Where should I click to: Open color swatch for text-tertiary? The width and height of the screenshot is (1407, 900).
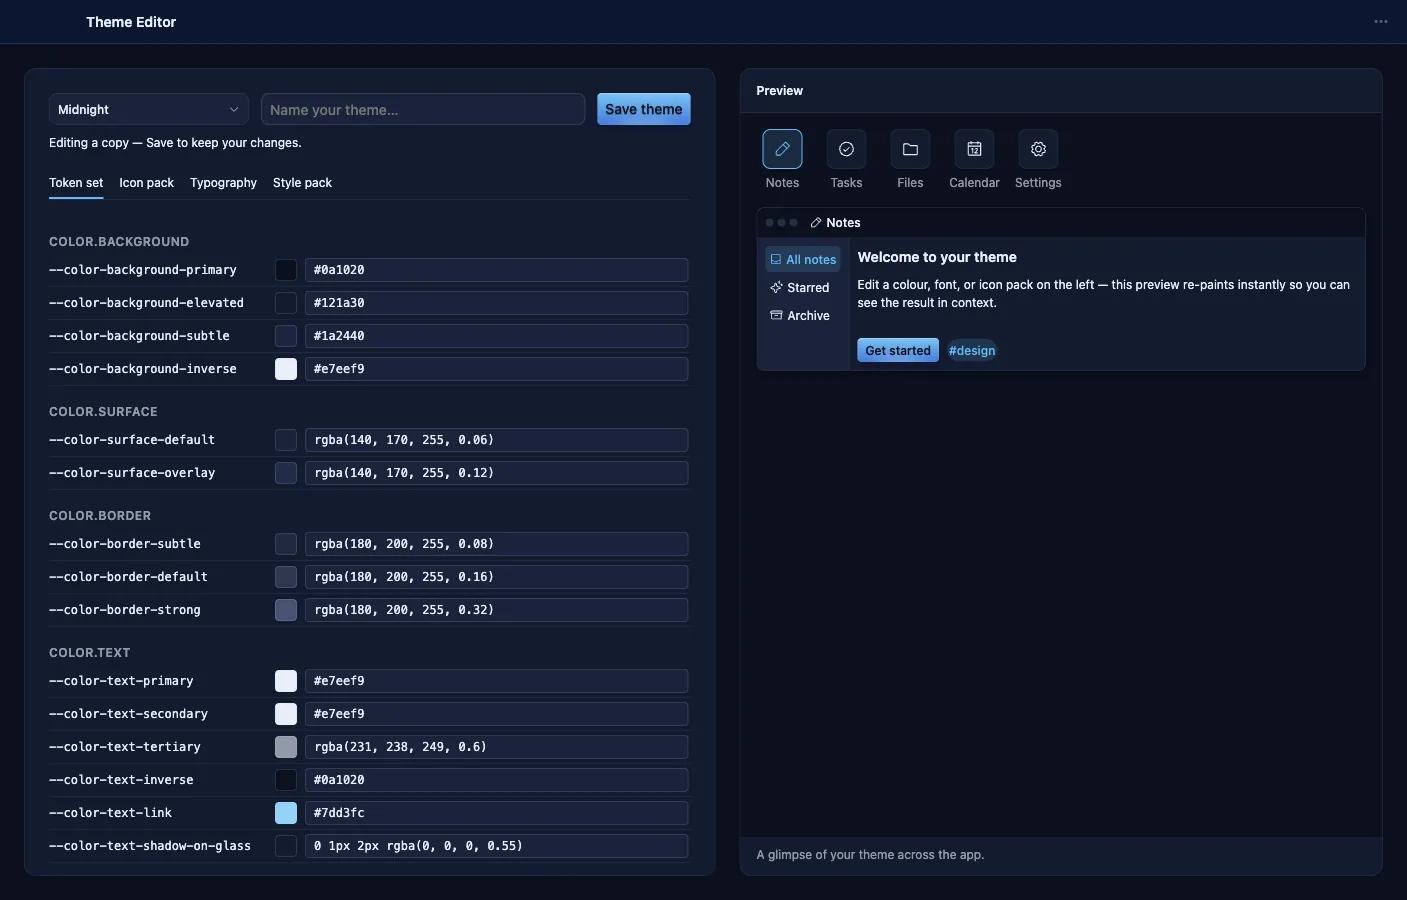[x=286, y=747]
